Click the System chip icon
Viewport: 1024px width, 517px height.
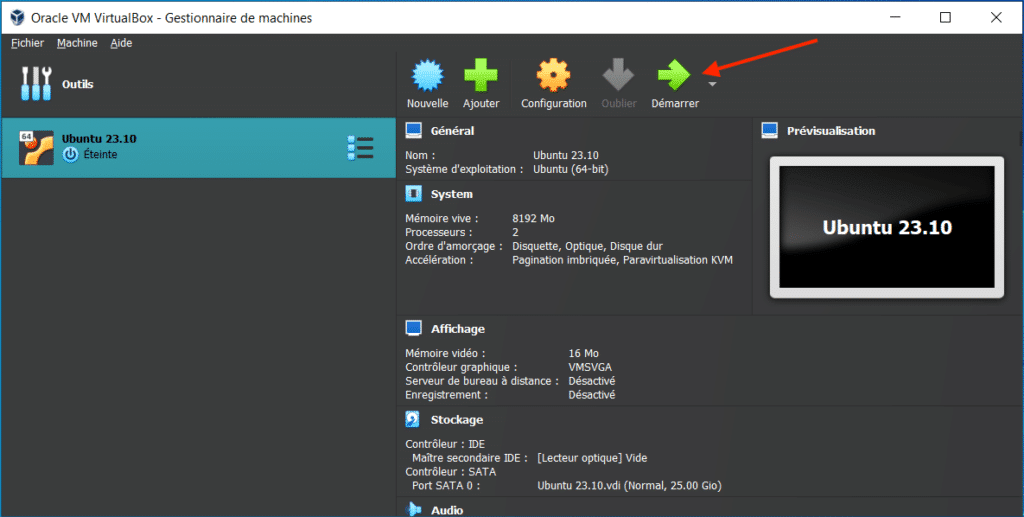413,194
